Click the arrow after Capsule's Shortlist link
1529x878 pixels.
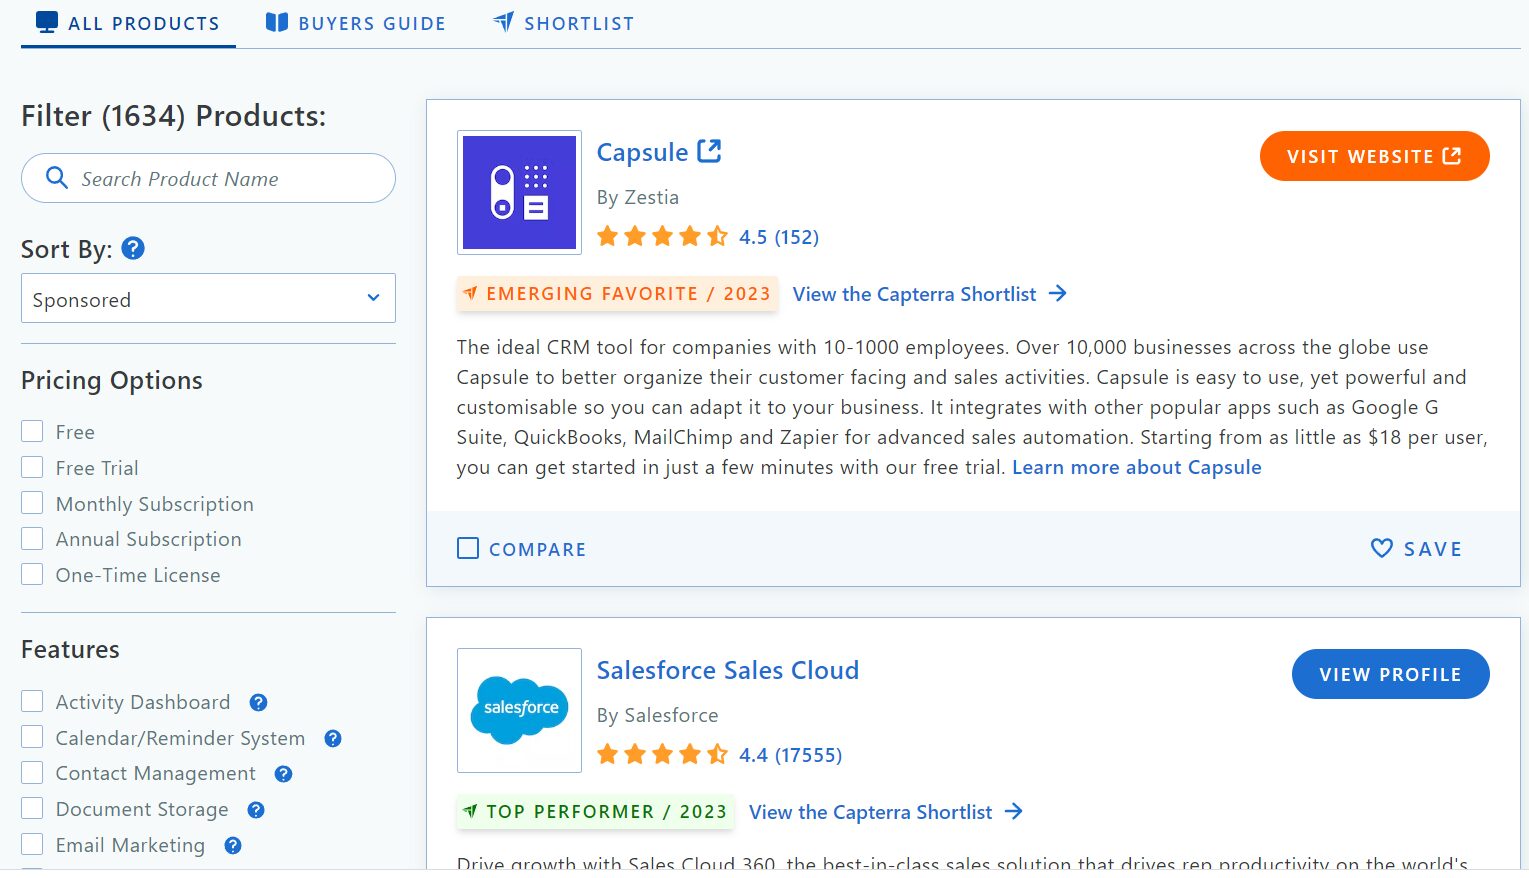(1058, 293)
